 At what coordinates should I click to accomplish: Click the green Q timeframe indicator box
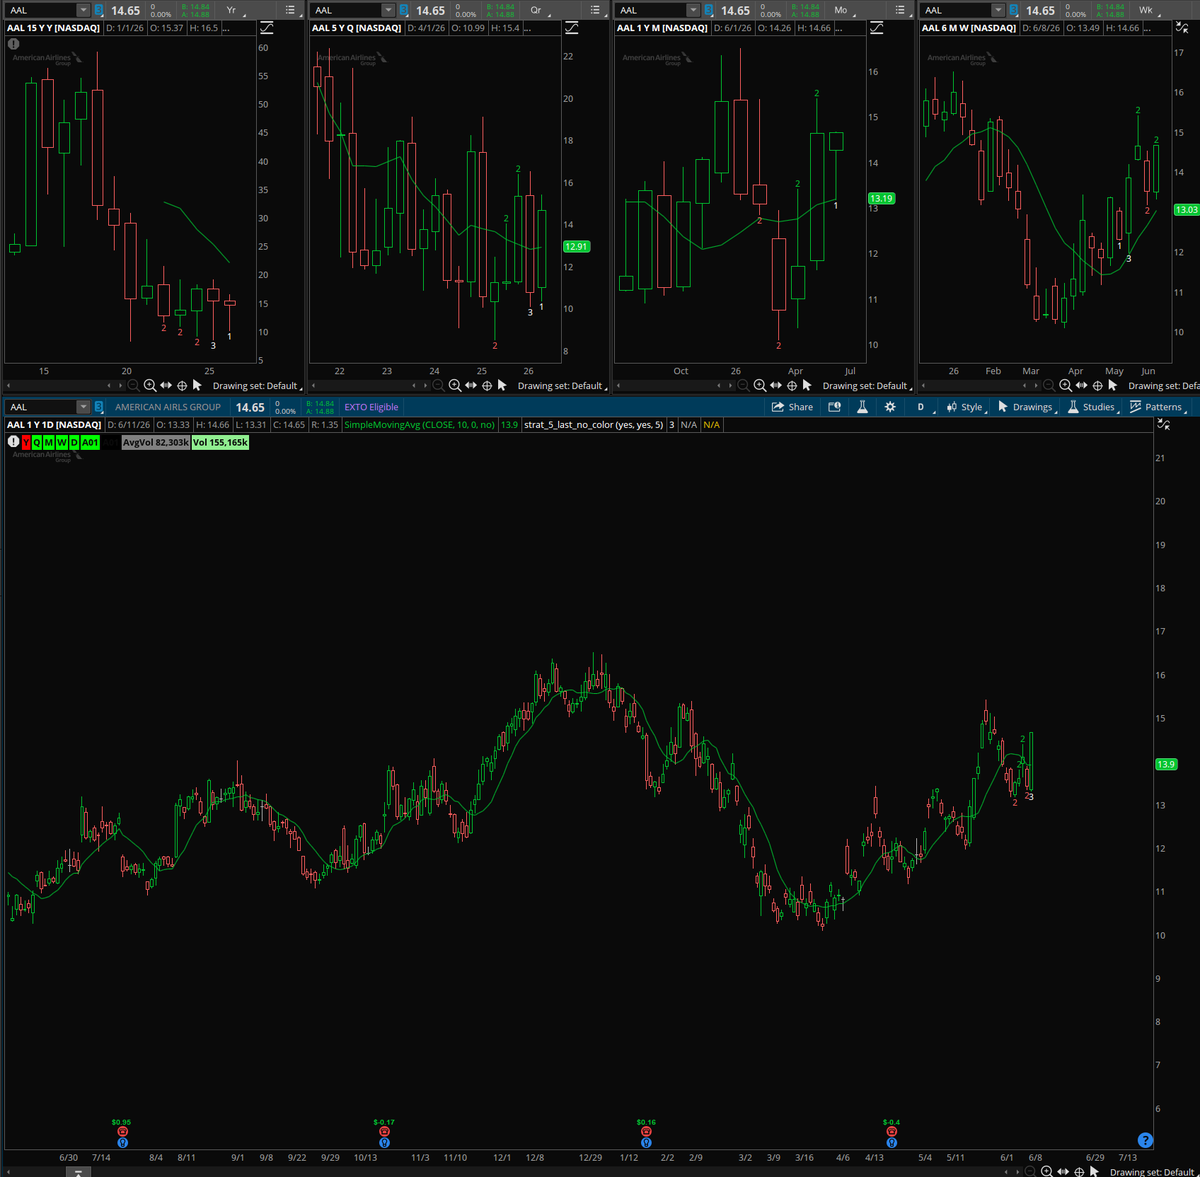pyautogui.click(x=37, y=442)
